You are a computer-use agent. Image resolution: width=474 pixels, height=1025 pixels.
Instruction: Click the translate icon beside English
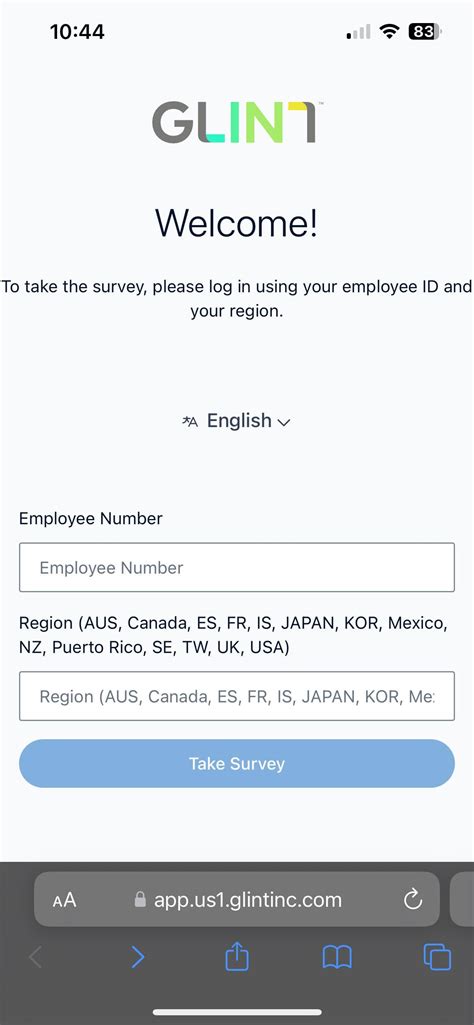pos(190,422)
